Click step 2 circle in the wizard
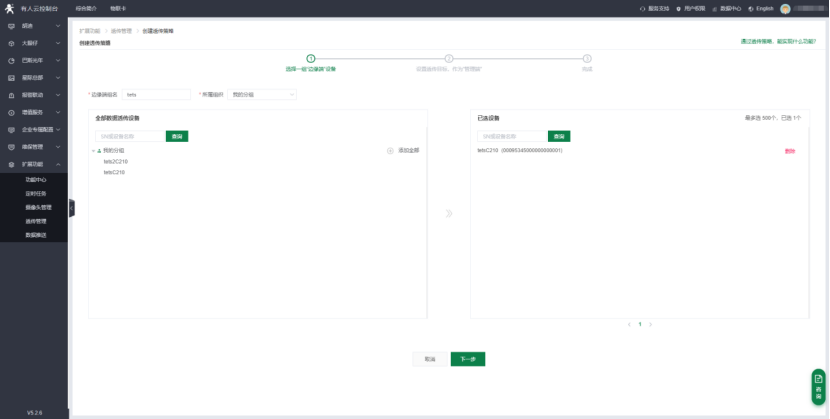 (449, 59)
